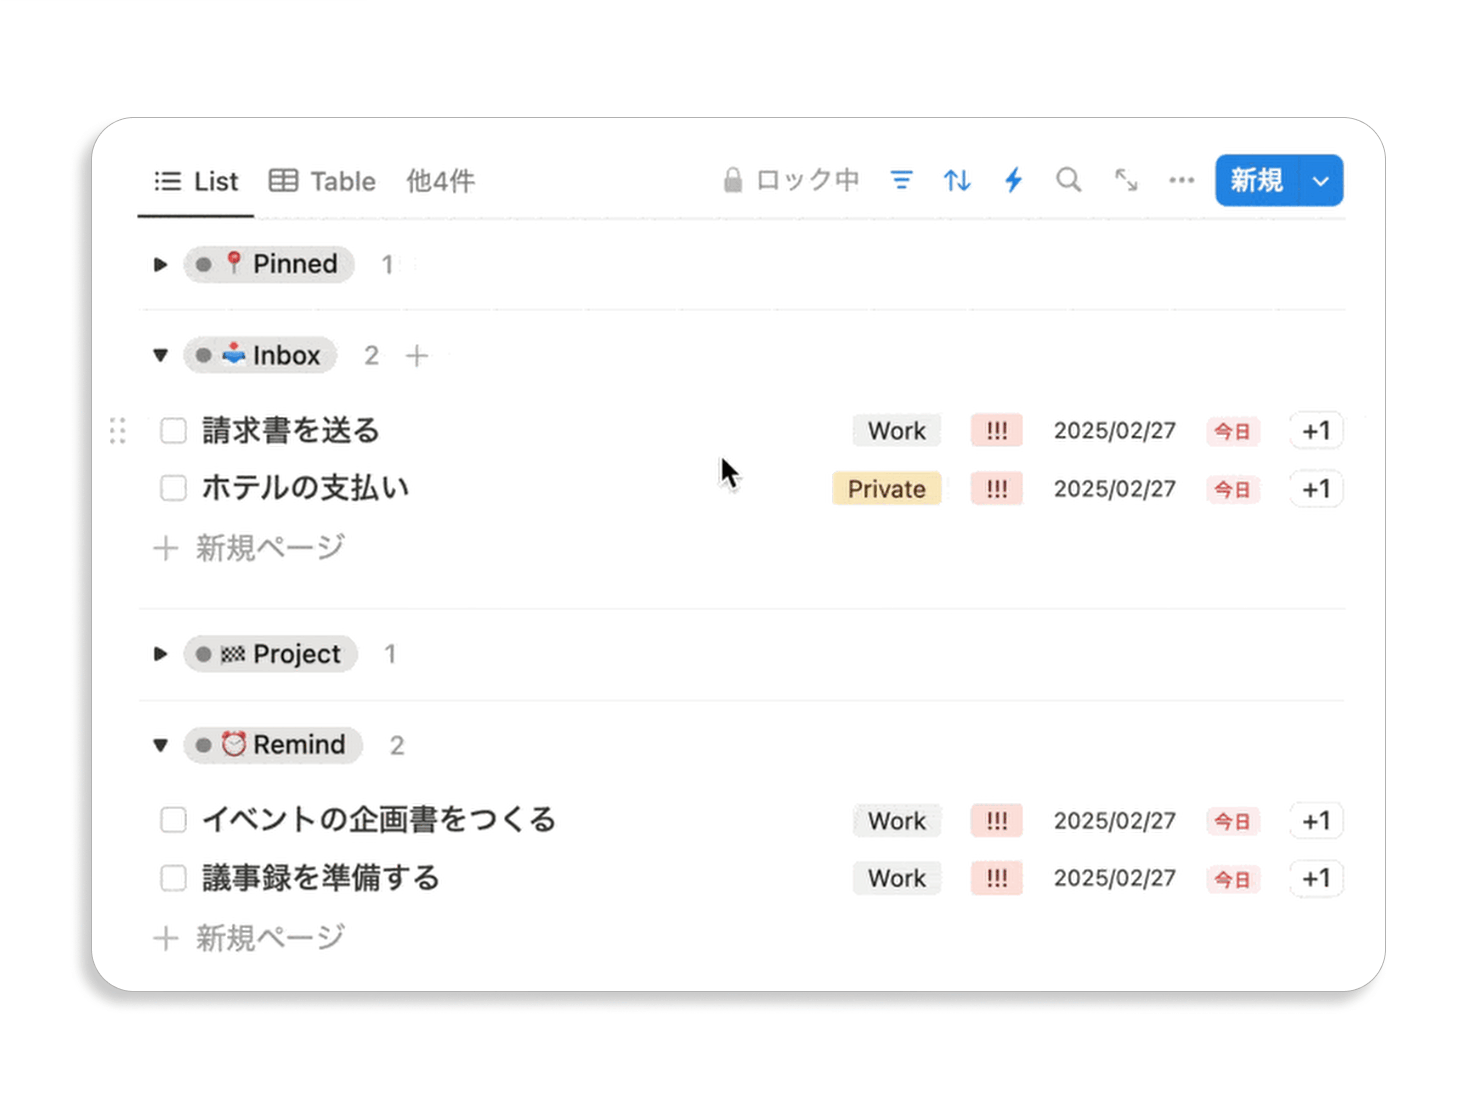
Task: Click the lock icon labeled ロック中
Action: 790,180
